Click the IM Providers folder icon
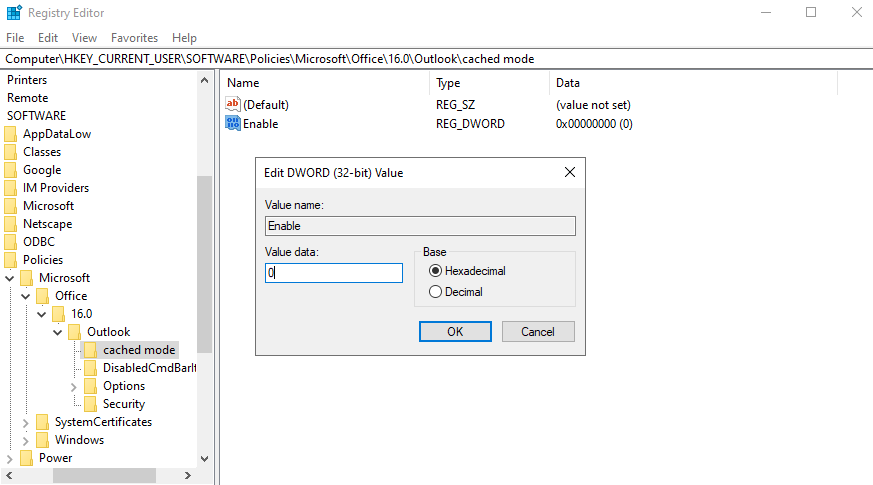Image resolution: width=873 pixels, height=485 pixels. 11,188
